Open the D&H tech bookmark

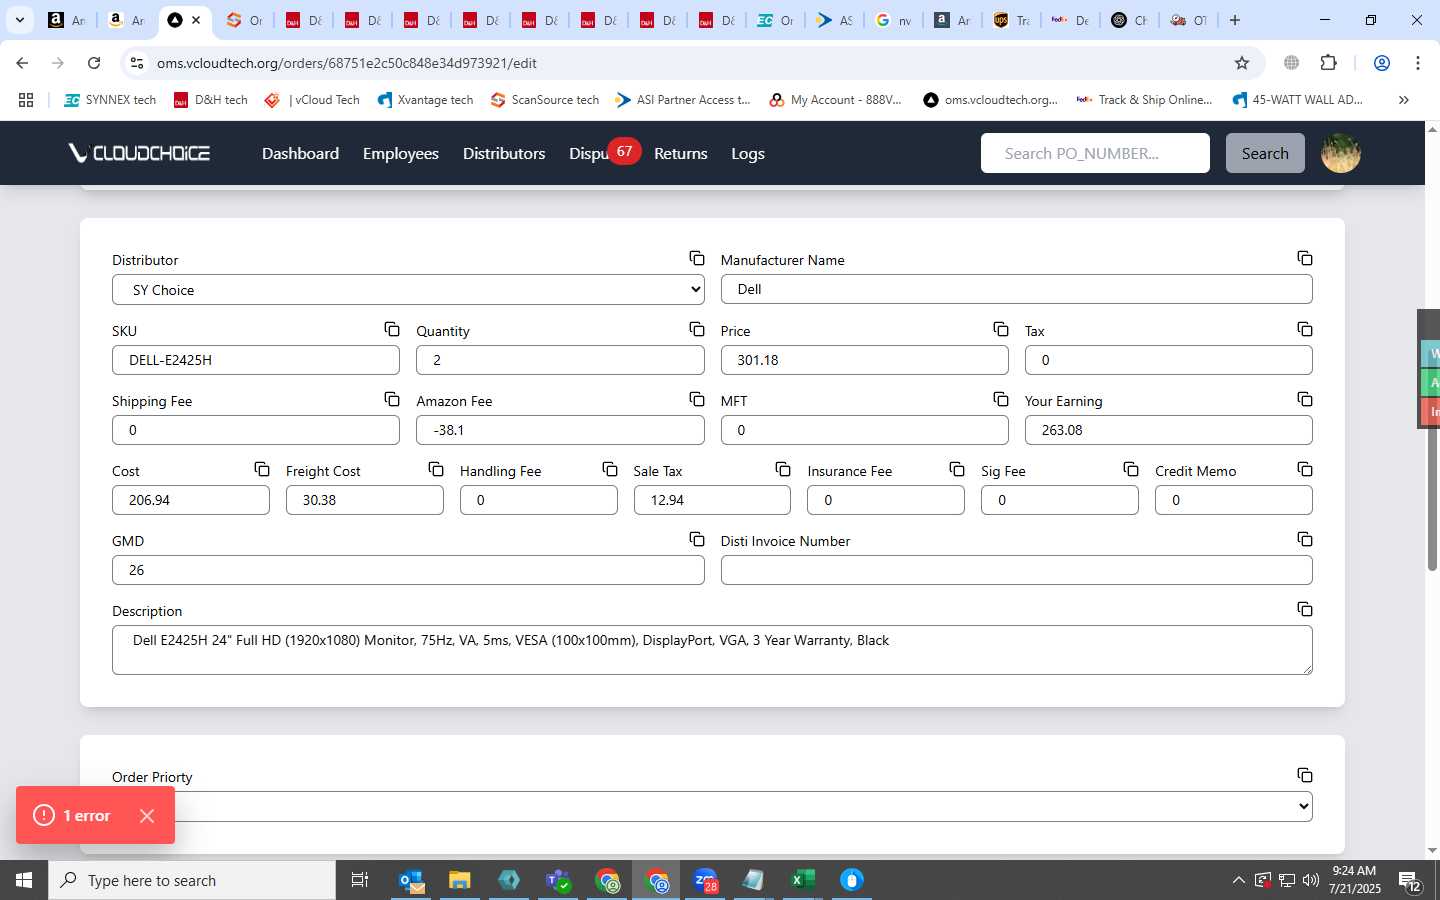[x=210, y=100]
